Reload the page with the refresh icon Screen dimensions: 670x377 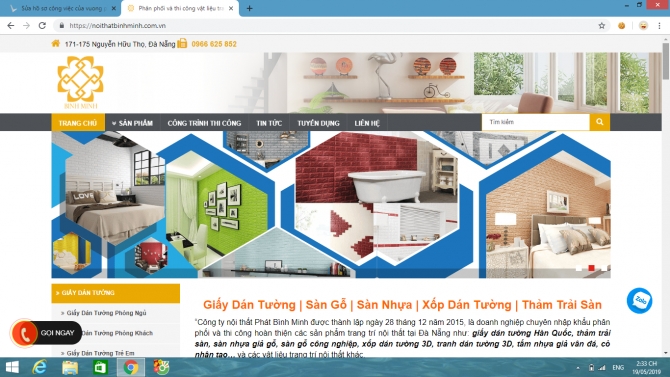pos(42,26)
